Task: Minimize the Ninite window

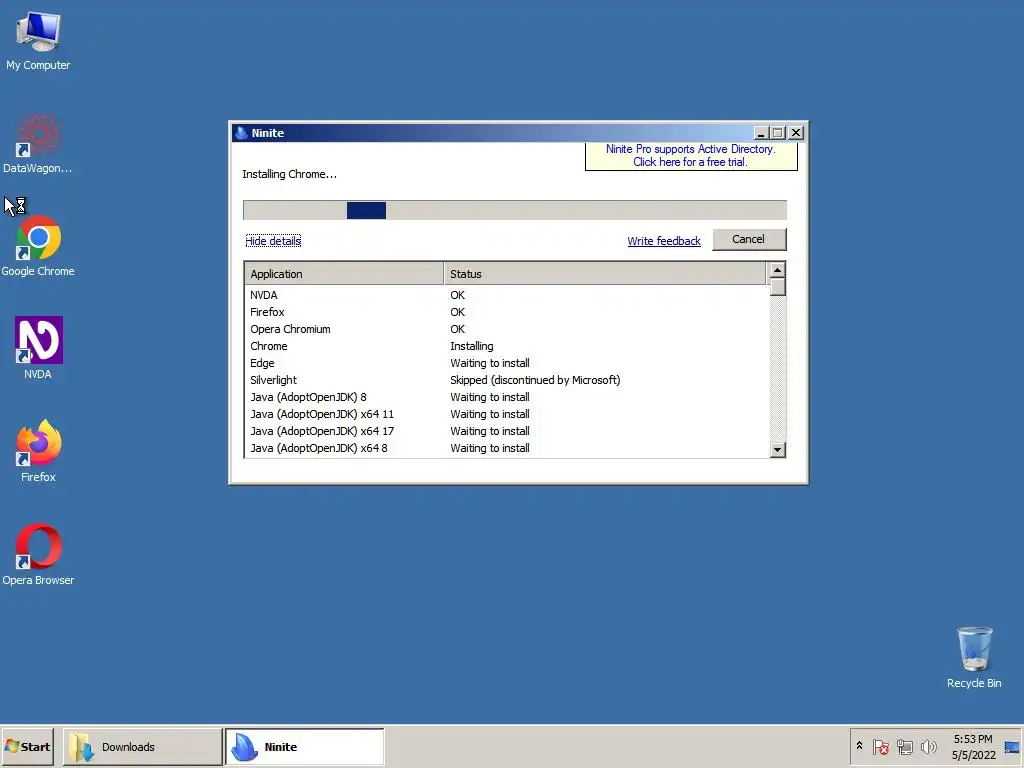Action: (761, 133)
